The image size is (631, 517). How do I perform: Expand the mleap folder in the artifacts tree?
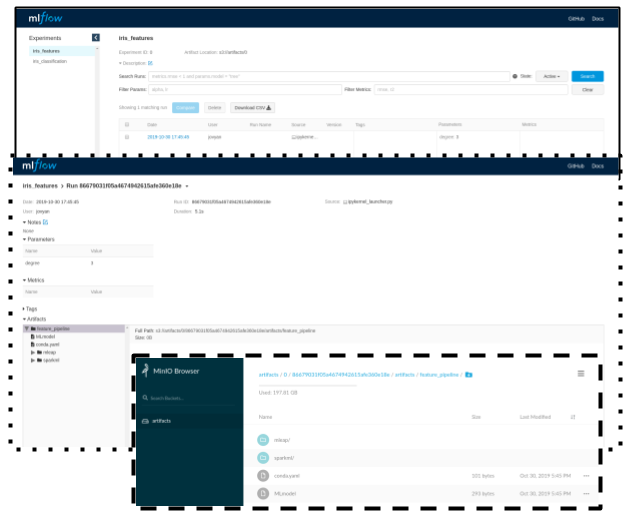click(x=33, y=352)
